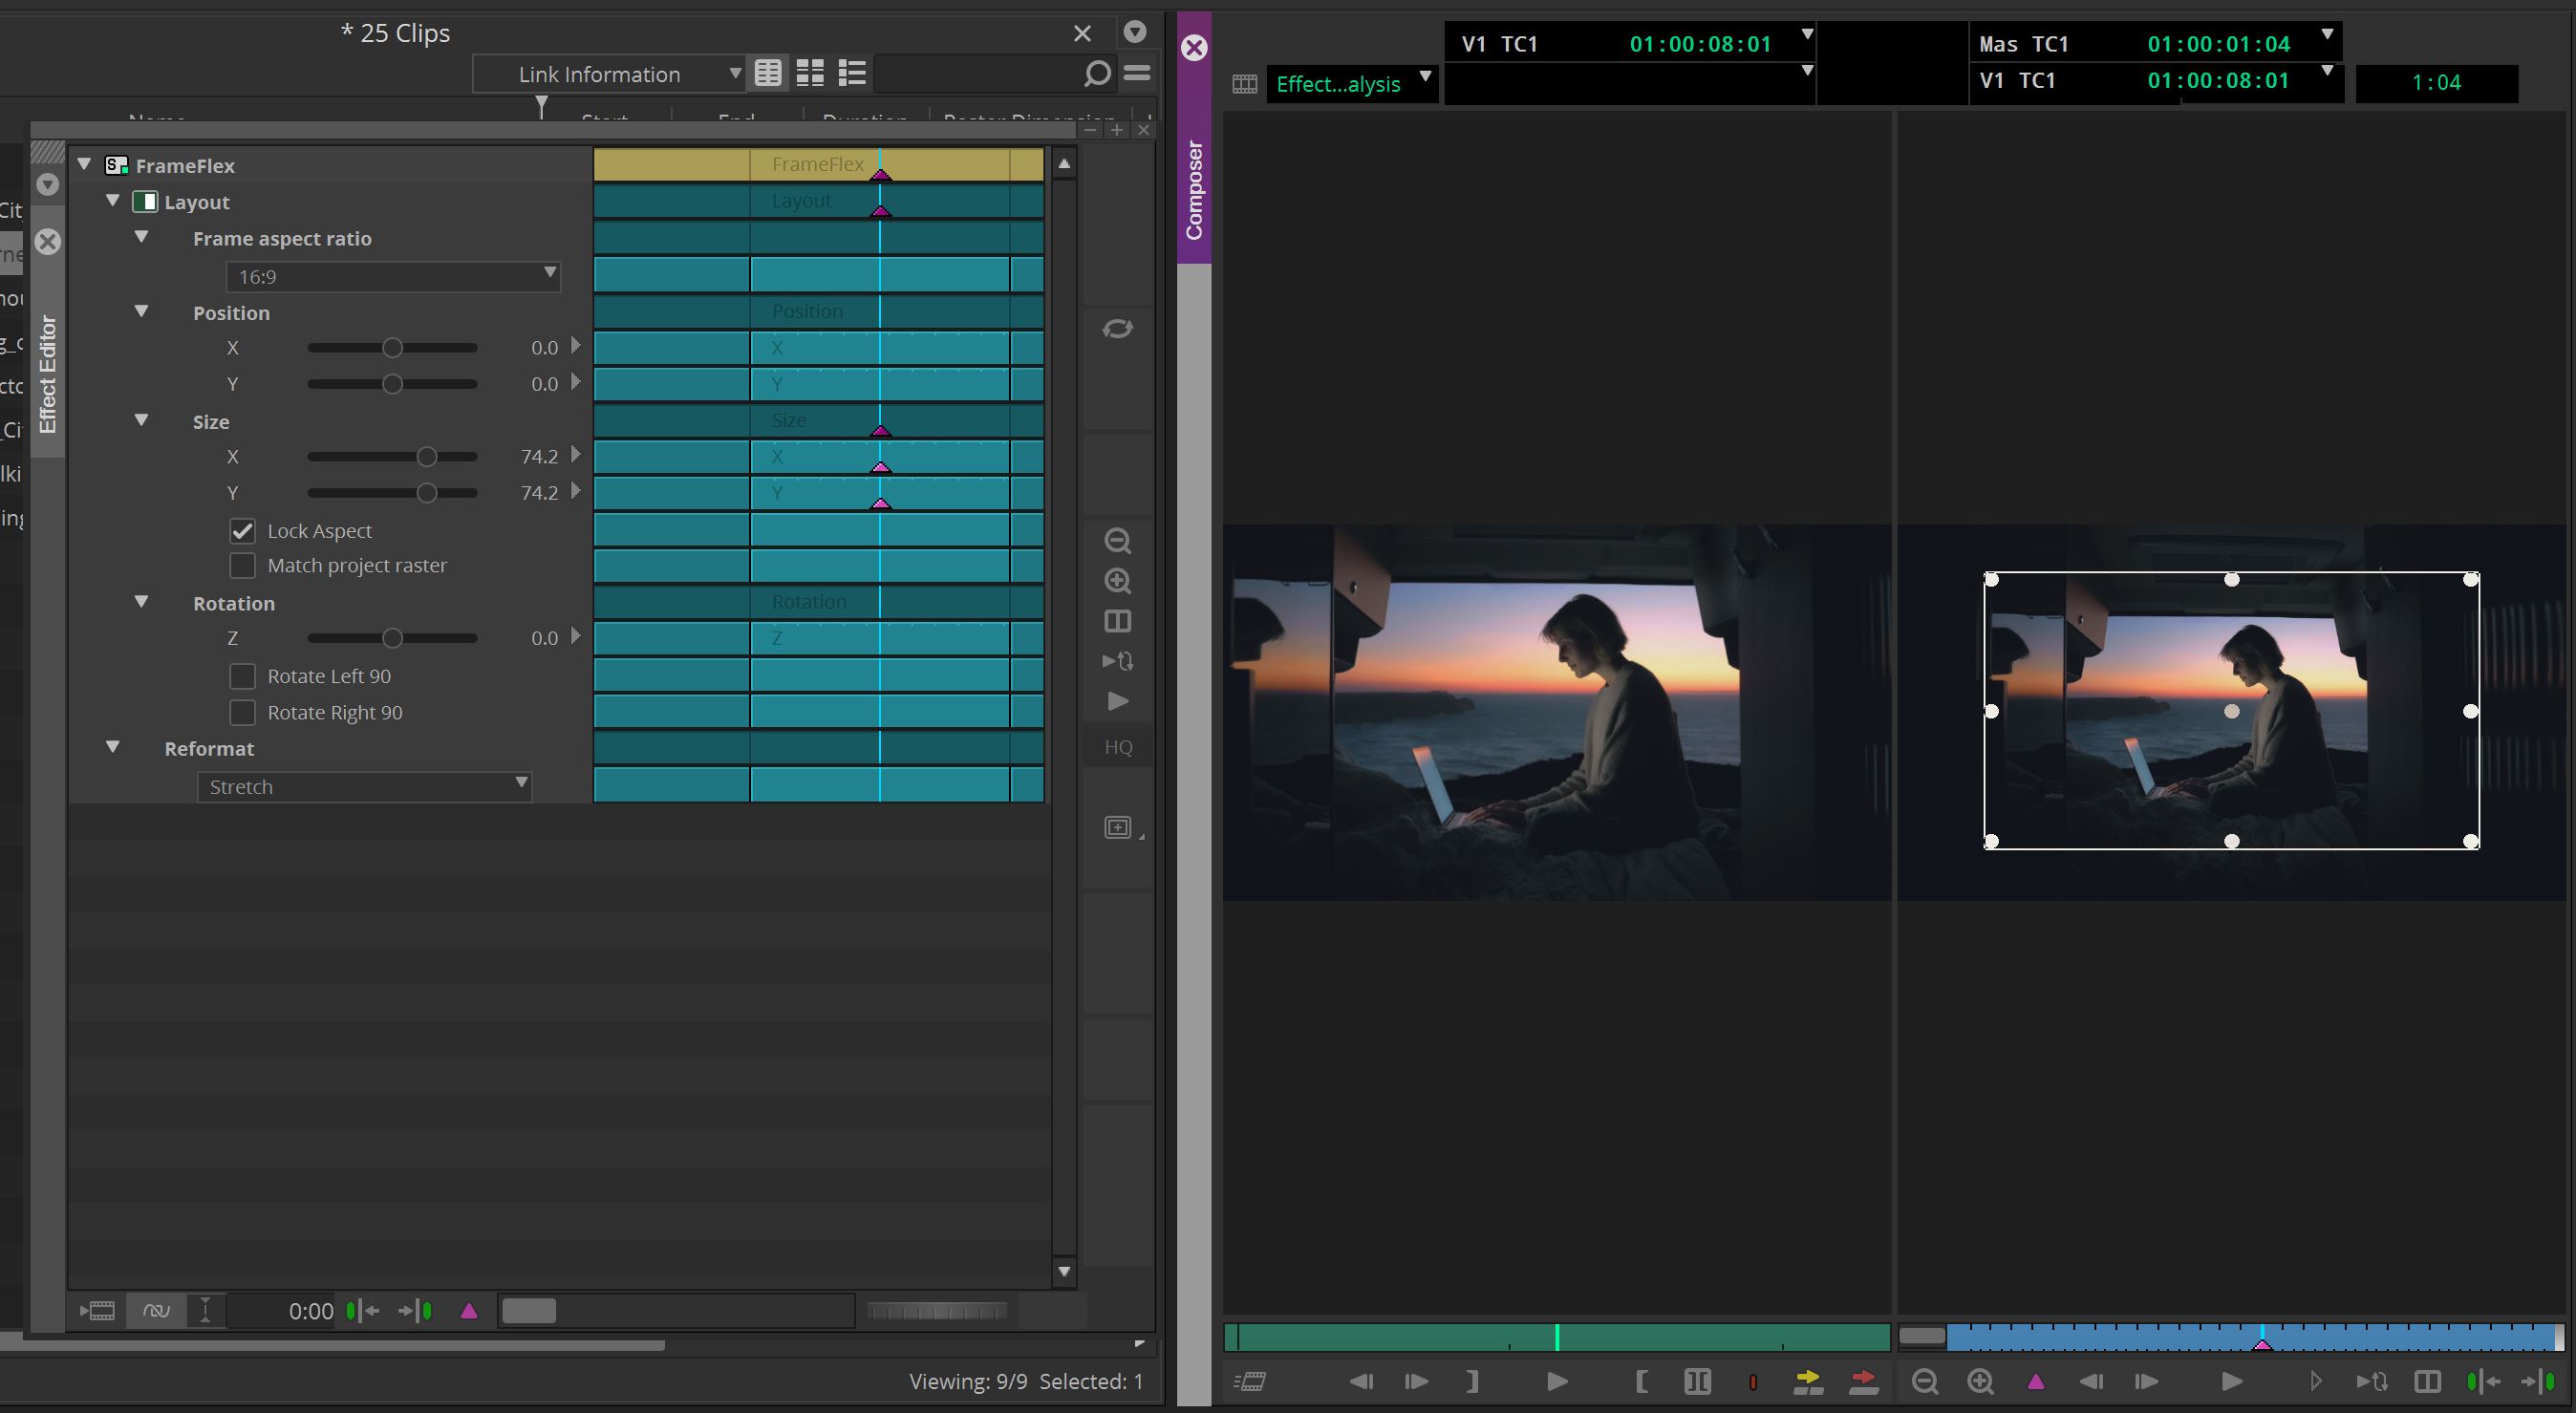Click the outline/path icon in Effect Editor
The height and width of the screenshot is (1413, 2576).
1118,827
